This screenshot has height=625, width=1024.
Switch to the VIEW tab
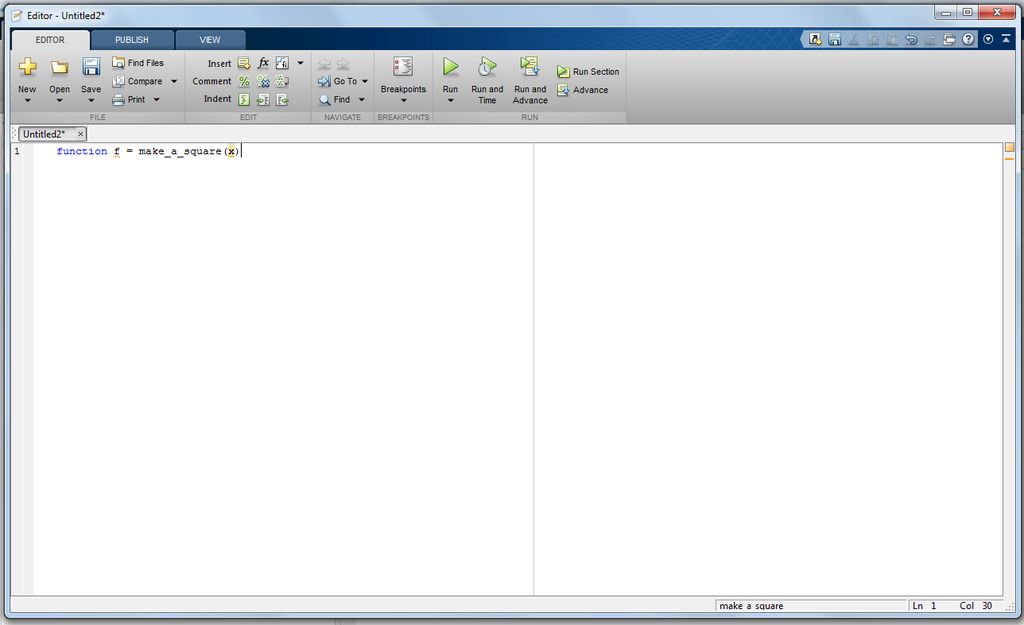tap(210, 40)
